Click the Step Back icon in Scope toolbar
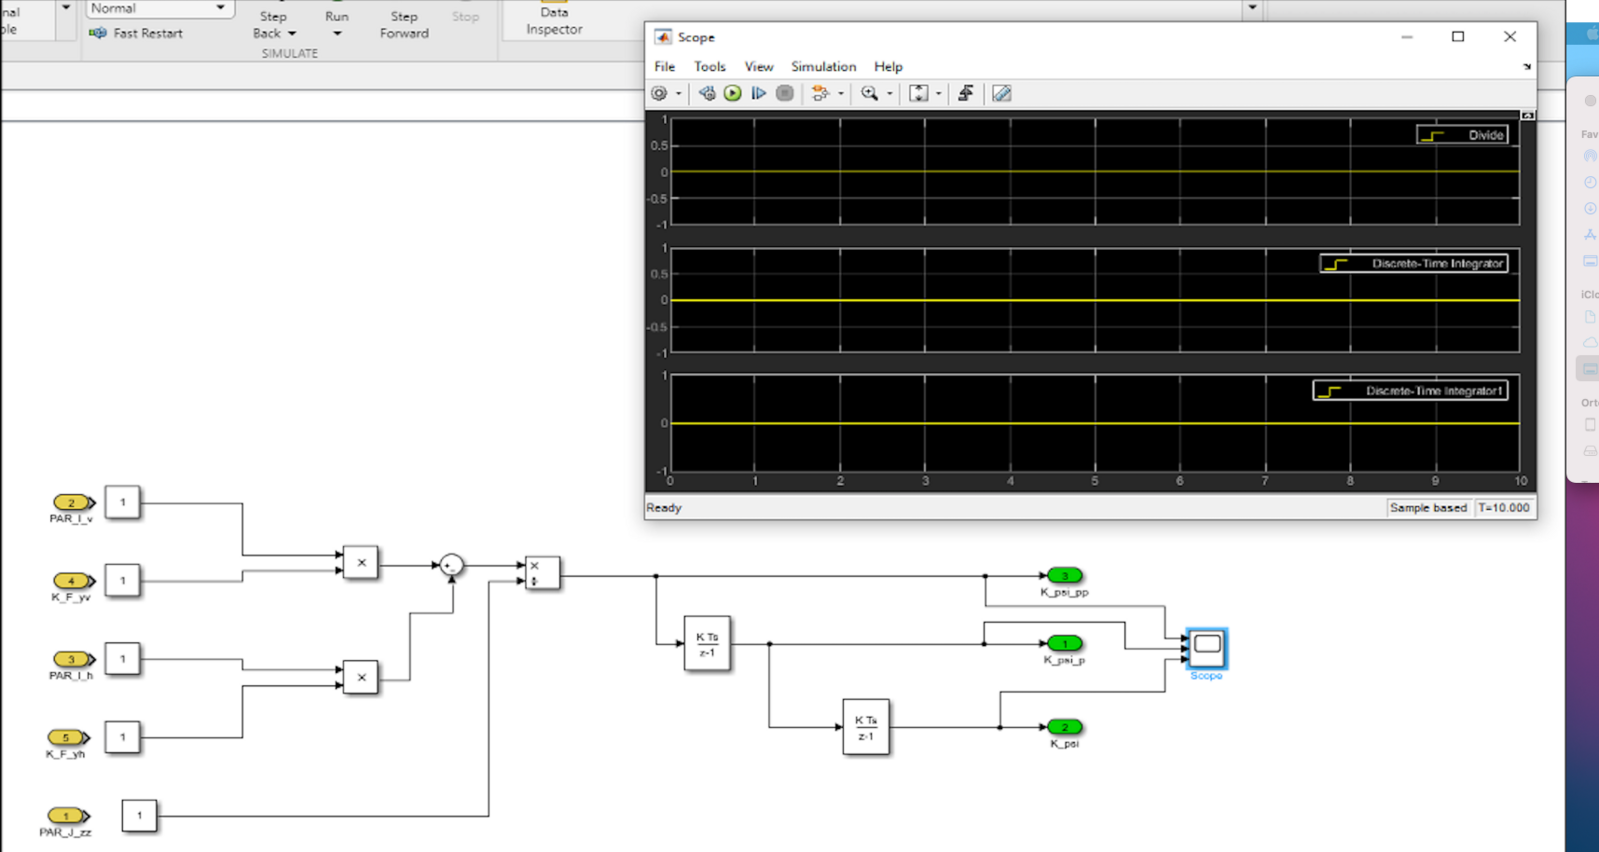The image size is (1599, 852). tap(706, 93)
